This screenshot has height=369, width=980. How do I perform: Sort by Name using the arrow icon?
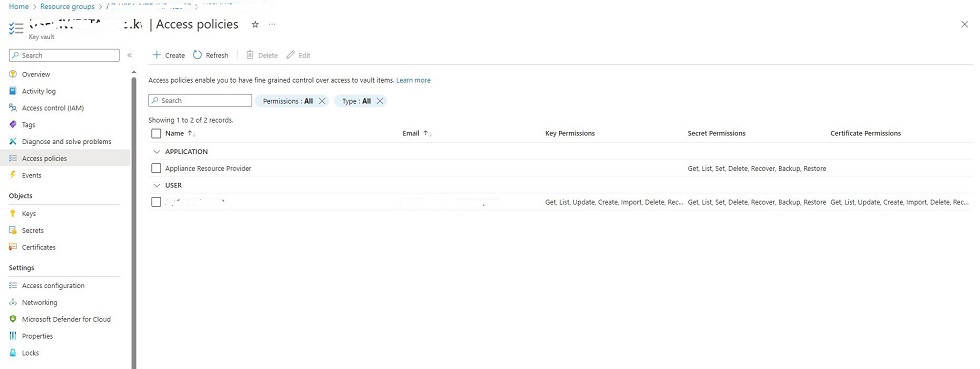pyautogui.click(x=192, y=134)
